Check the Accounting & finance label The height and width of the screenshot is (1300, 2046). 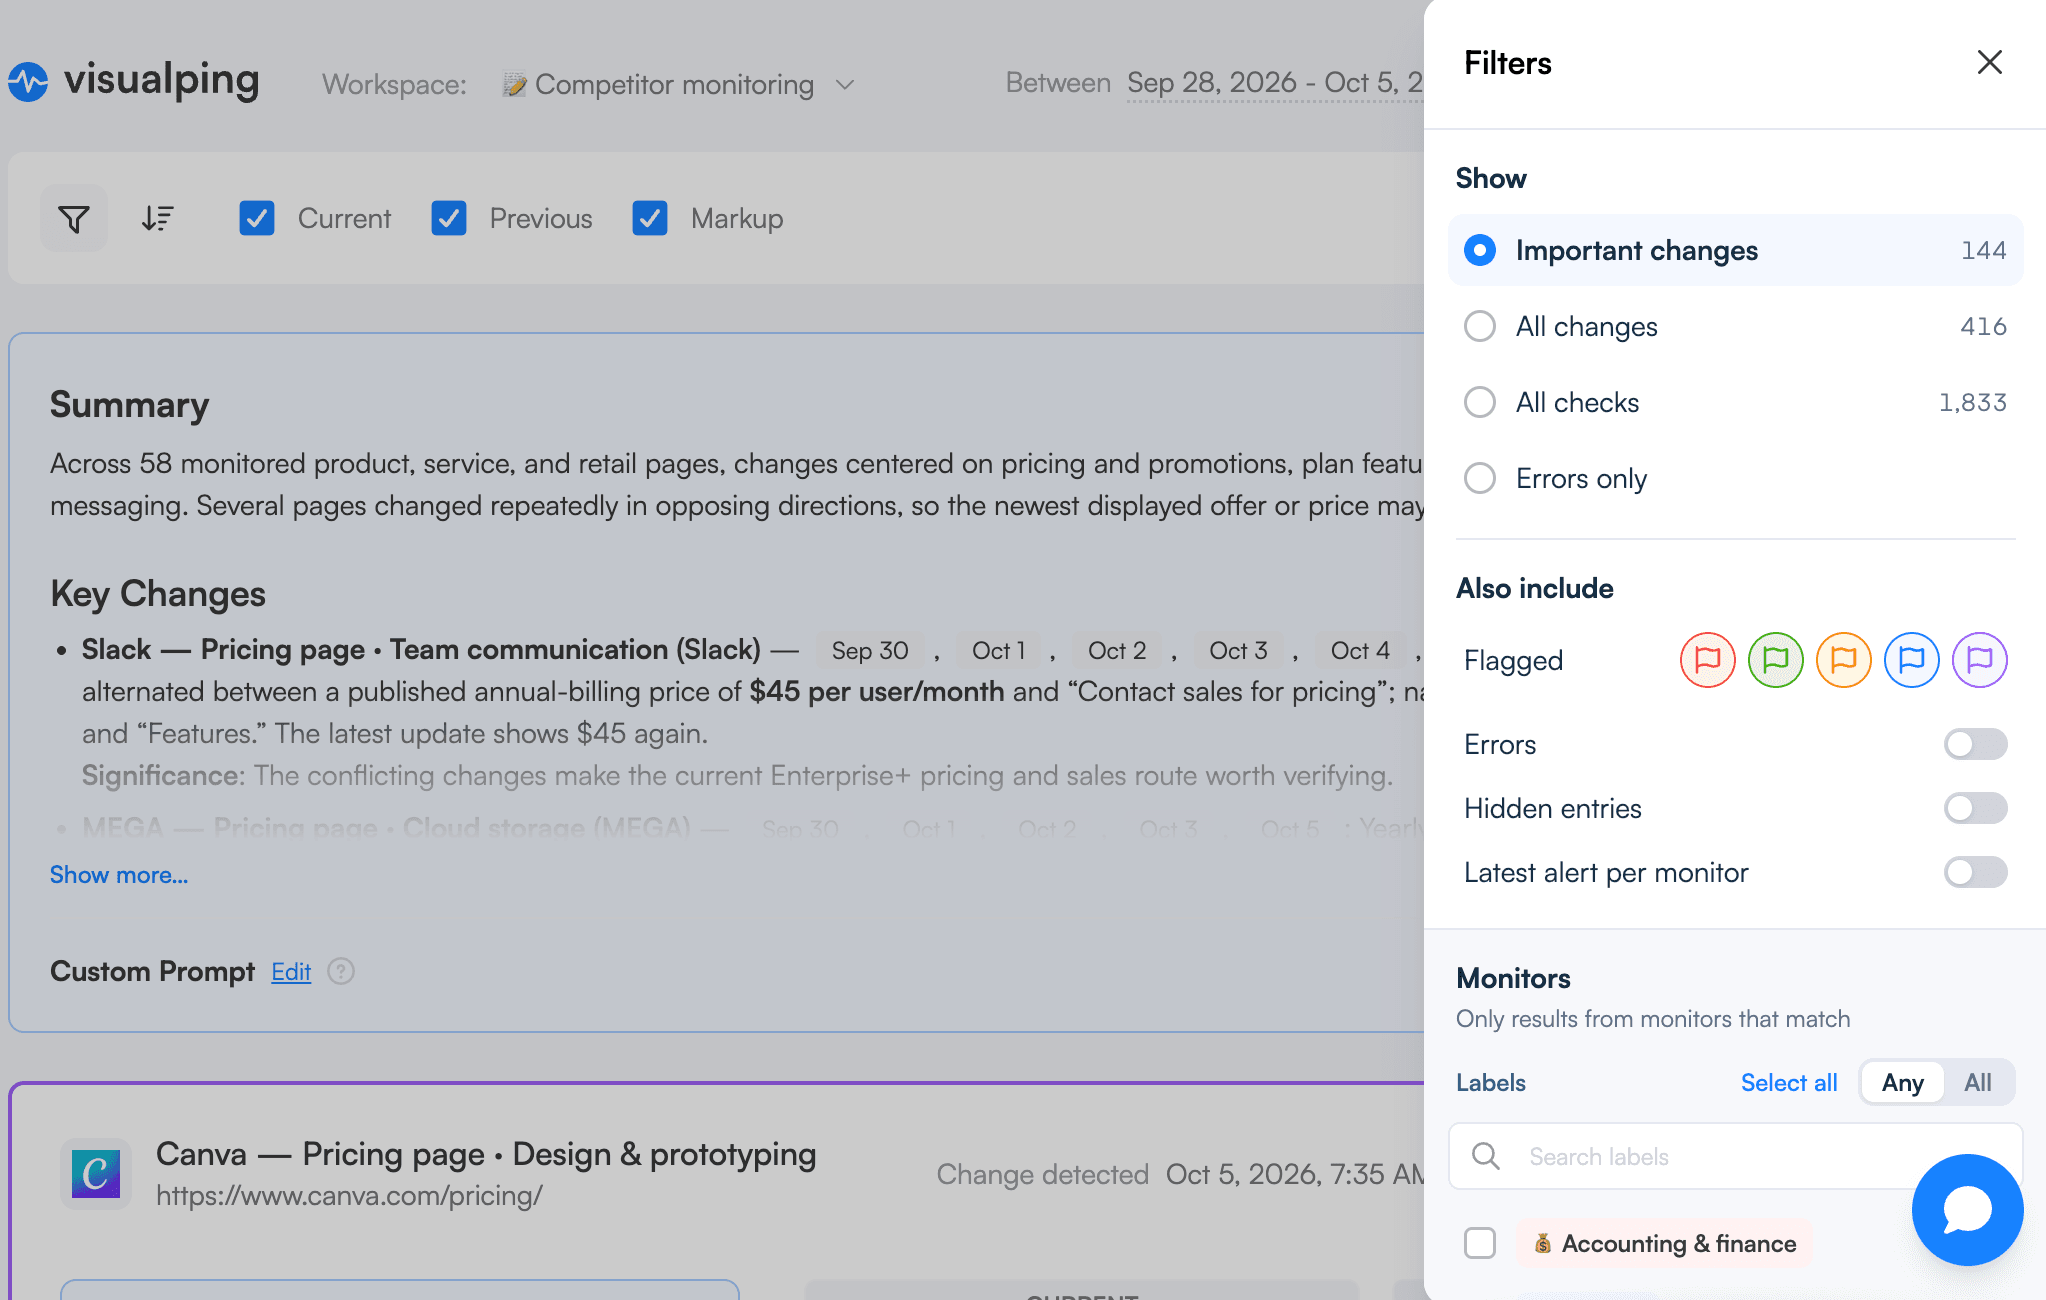[x=1480, y=1243]
